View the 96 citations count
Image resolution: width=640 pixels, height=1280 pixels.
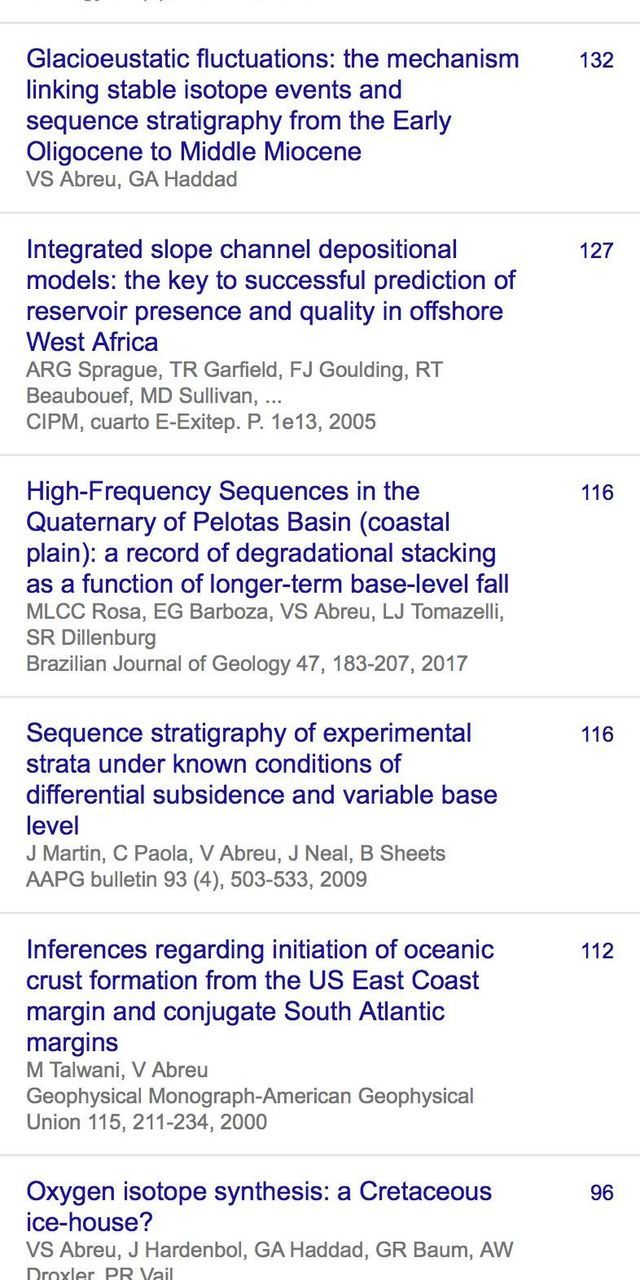[x=601, y=1193]
